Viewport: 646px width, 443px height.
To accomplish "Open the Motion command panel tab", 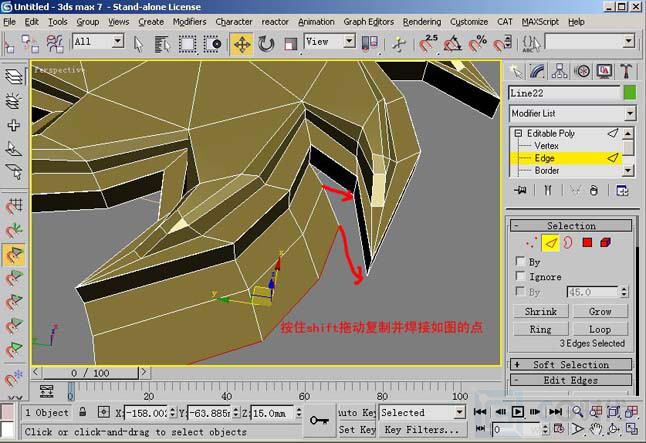I will point(582,71).
